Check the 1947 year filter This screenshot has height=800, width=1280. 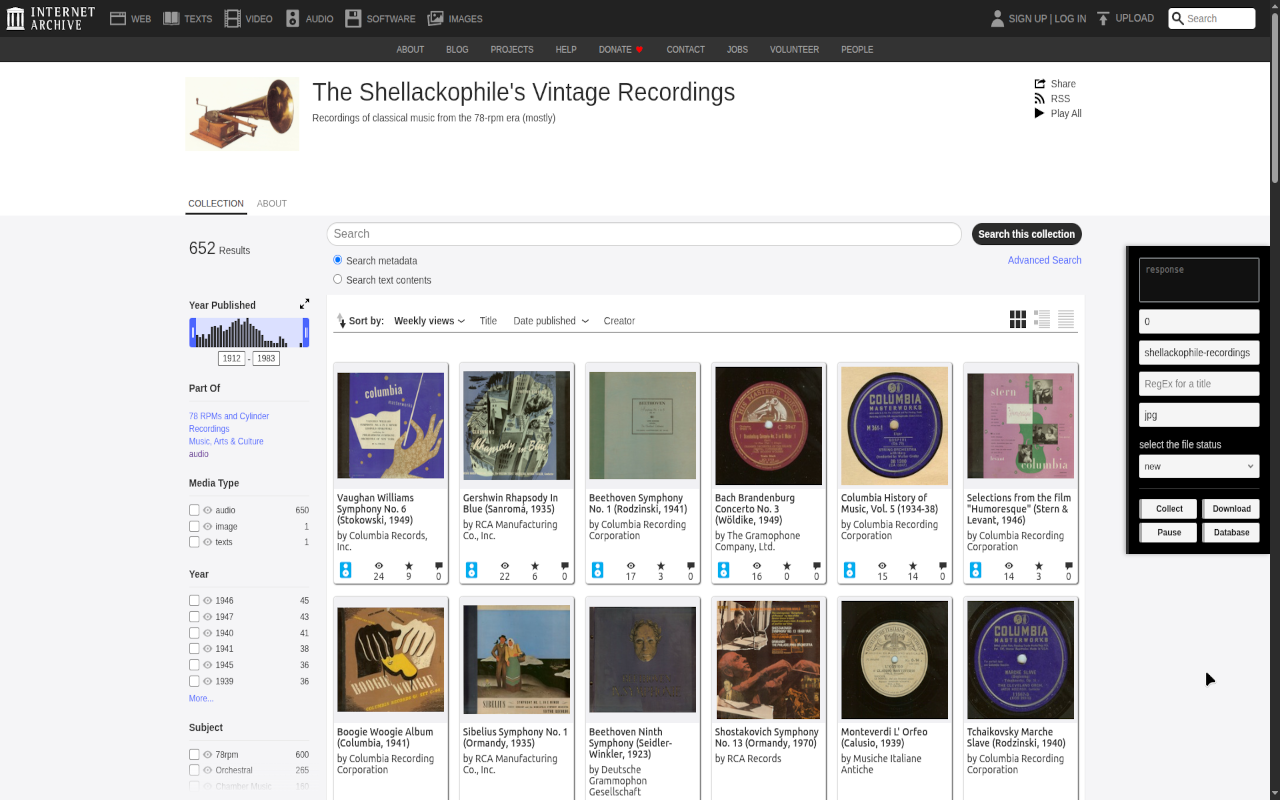pyautogui.click(x=194, y=617)
